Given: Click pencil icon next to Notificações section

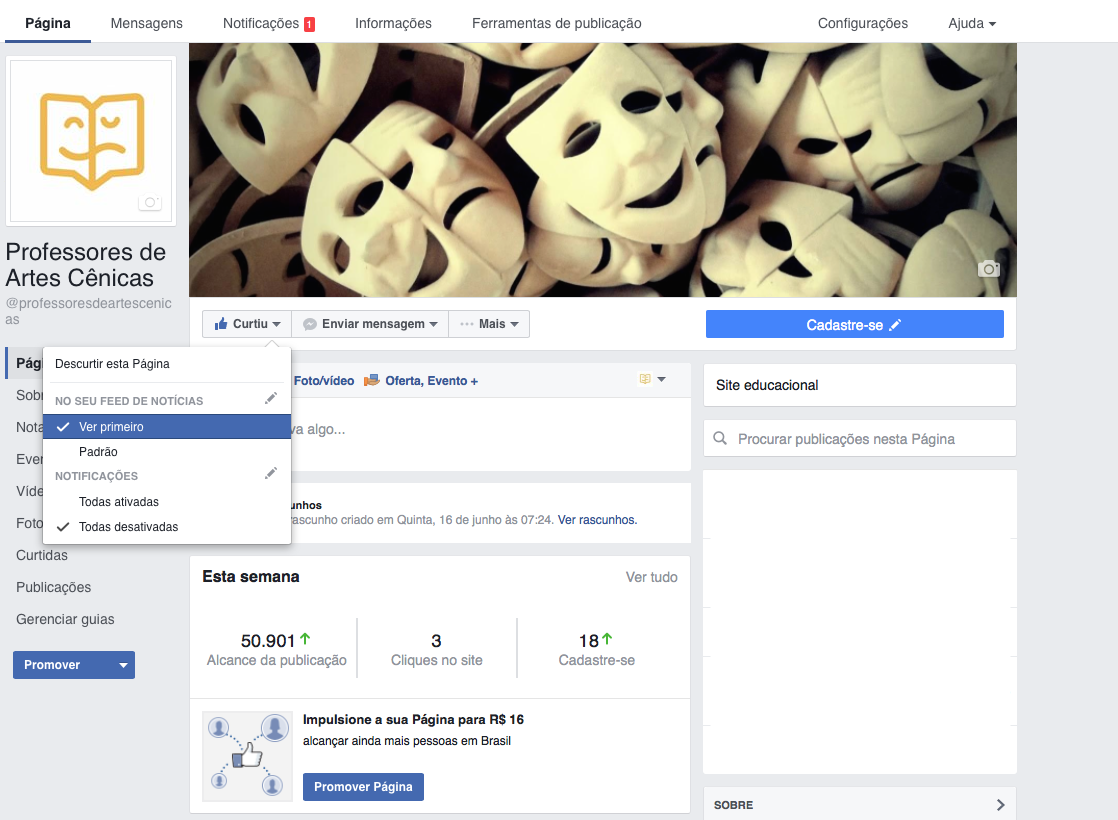Looking at the screenshot, I should coord(270,473).
